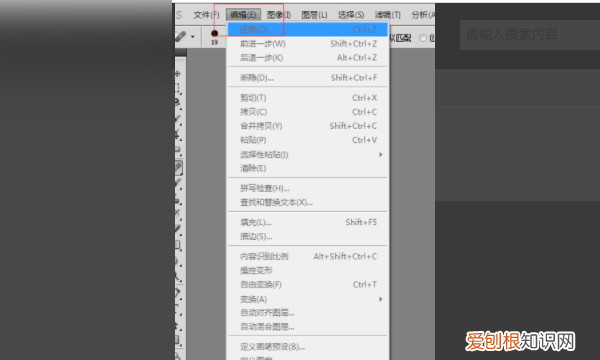Click the healing brush tool preset icon
This screenshot has width=600, height=360.
[181, 37]
